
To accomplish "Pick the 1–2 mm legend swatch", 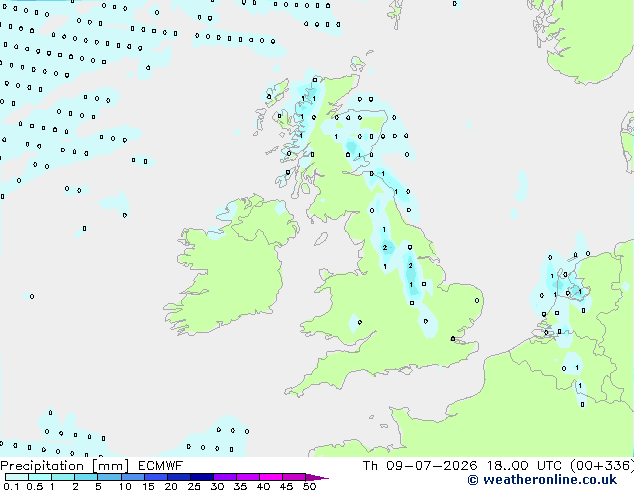I will tap(63, 477).
